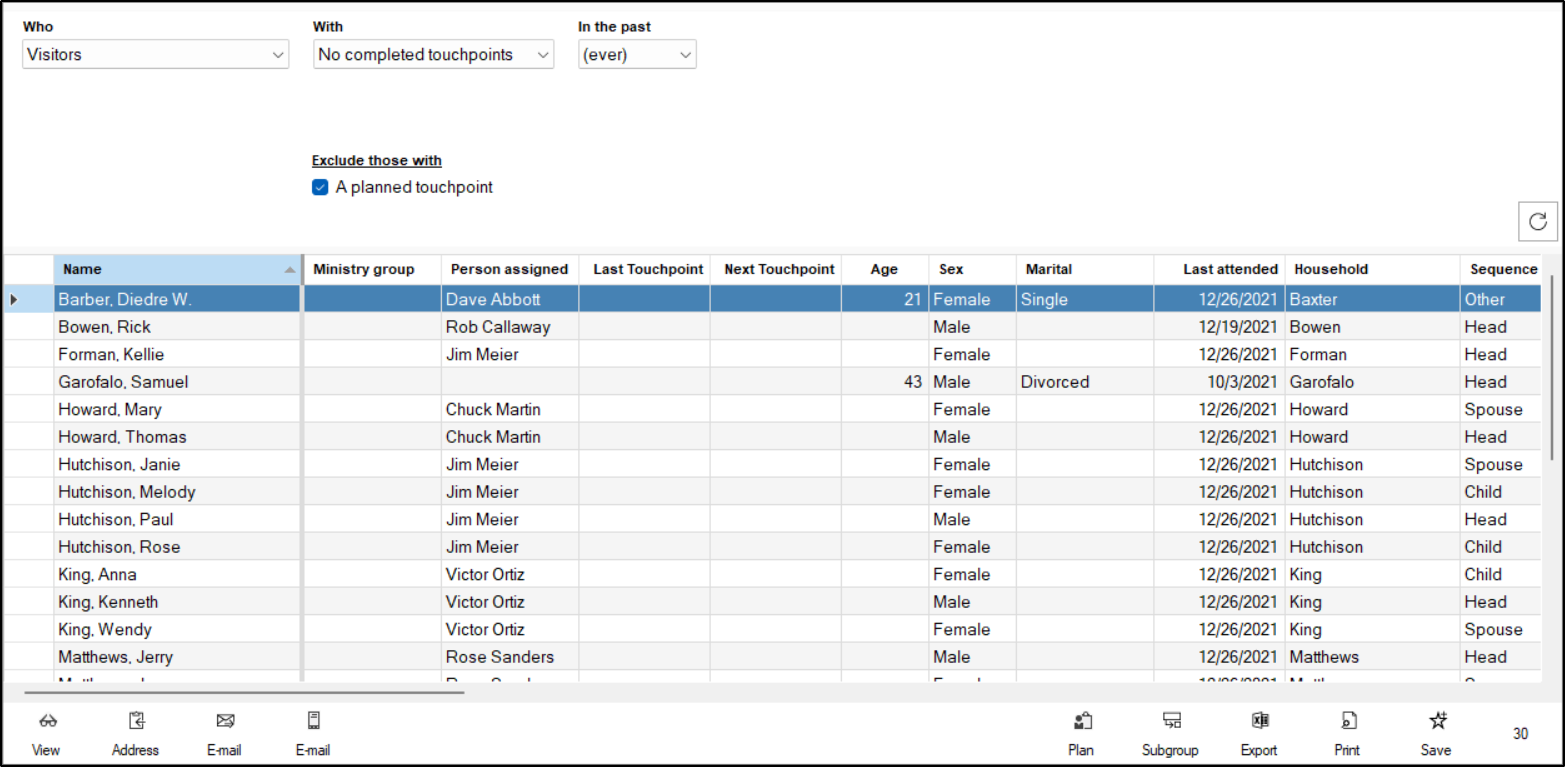This screenshot has width=1565, height=767.
Task: Click the horizontal scrollbar under the grid
Action: (244, 692)
